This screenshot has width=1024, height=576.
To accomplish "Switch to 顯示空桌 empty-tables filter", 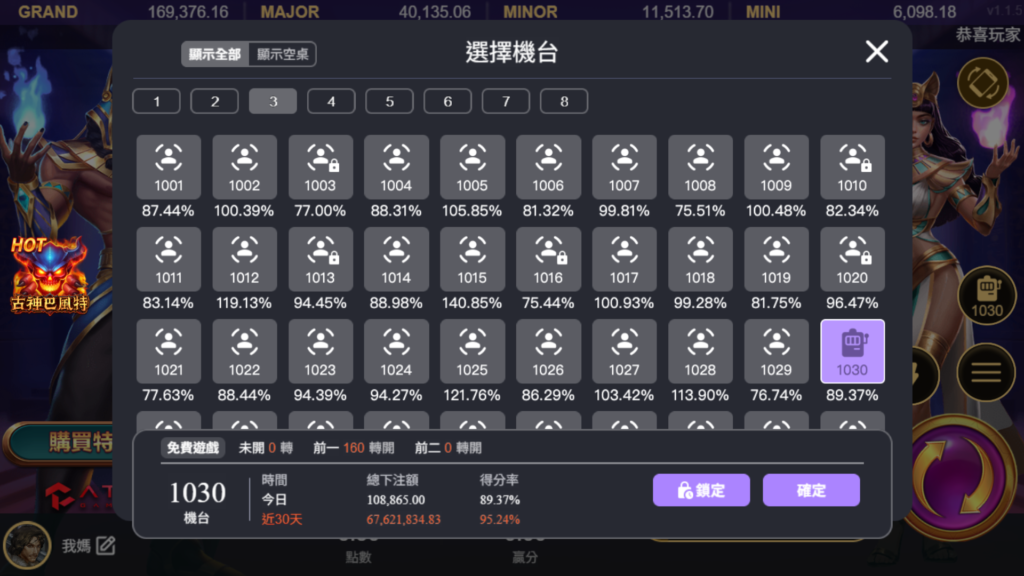I will click(283, 54).
